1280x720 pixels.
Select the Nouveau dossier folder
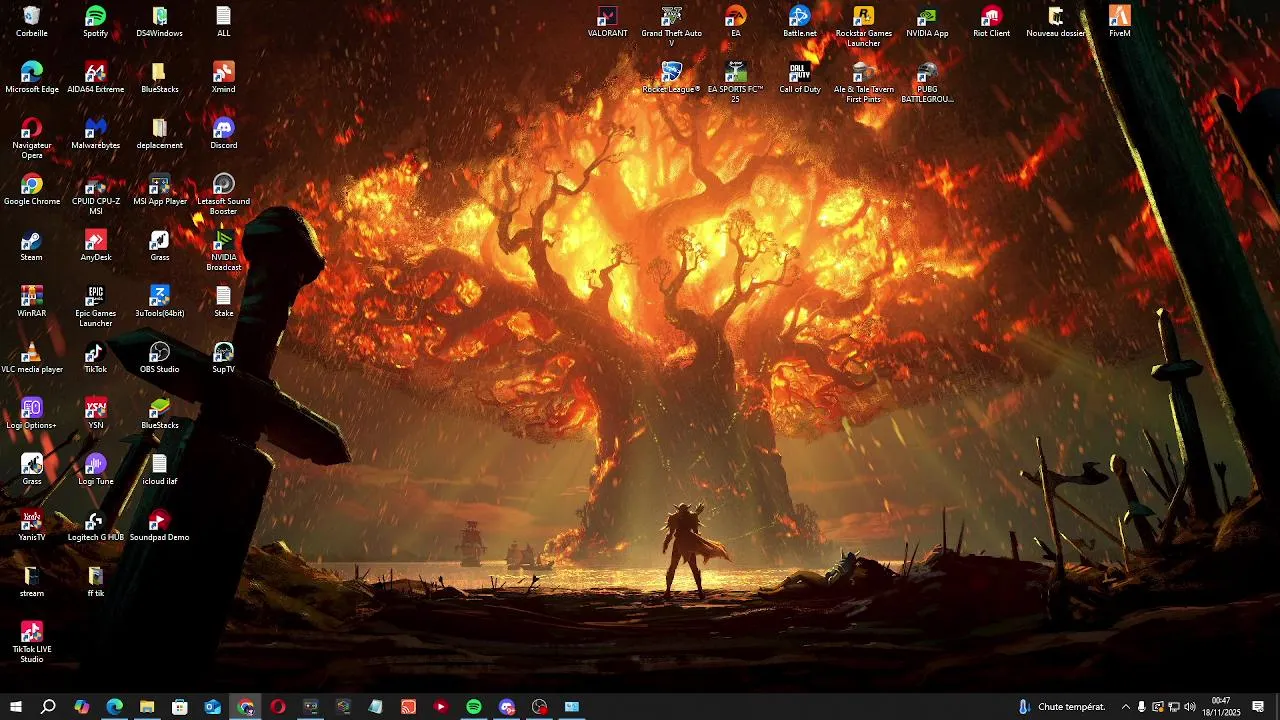click(x=1056, y=22)
